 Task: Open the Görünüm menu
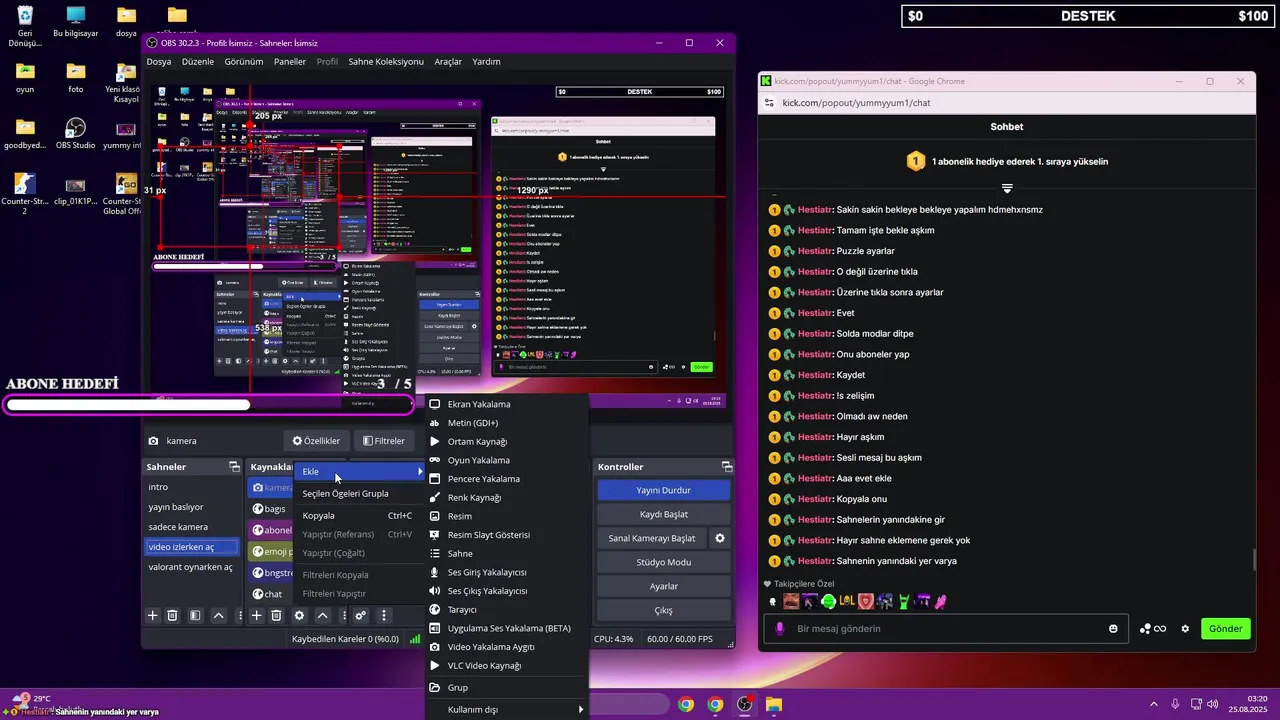[244, 62]
